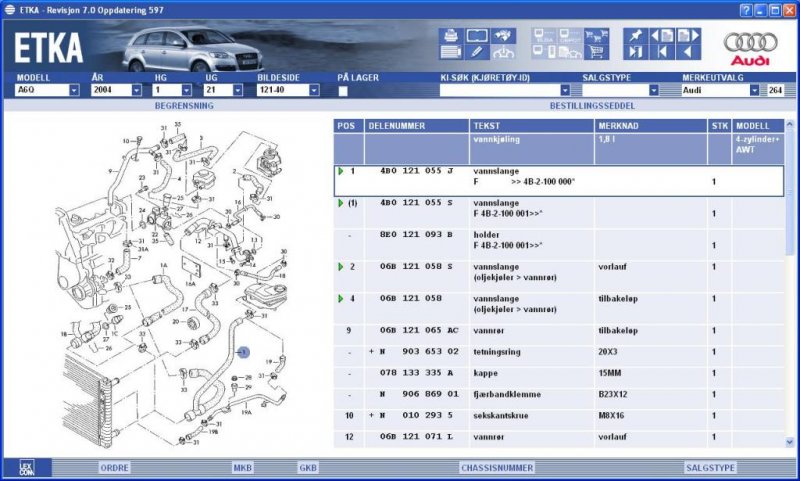Click the pushpin icon
The image size is (800, 481).
click(x=635, y=35)
